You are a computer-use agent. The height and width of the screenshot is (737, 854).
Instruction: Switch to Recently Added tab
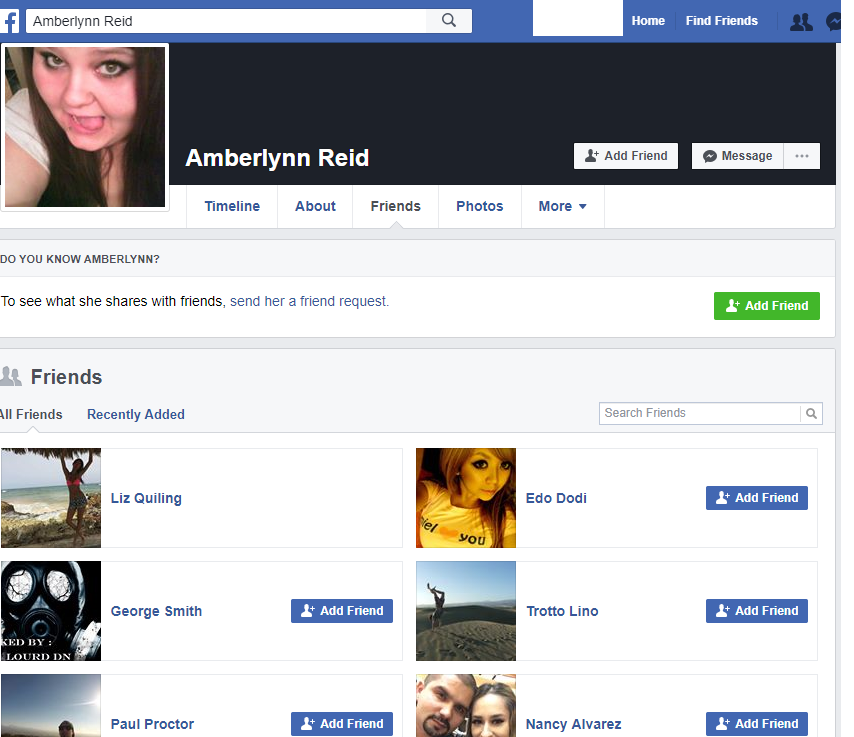(136, 415)
